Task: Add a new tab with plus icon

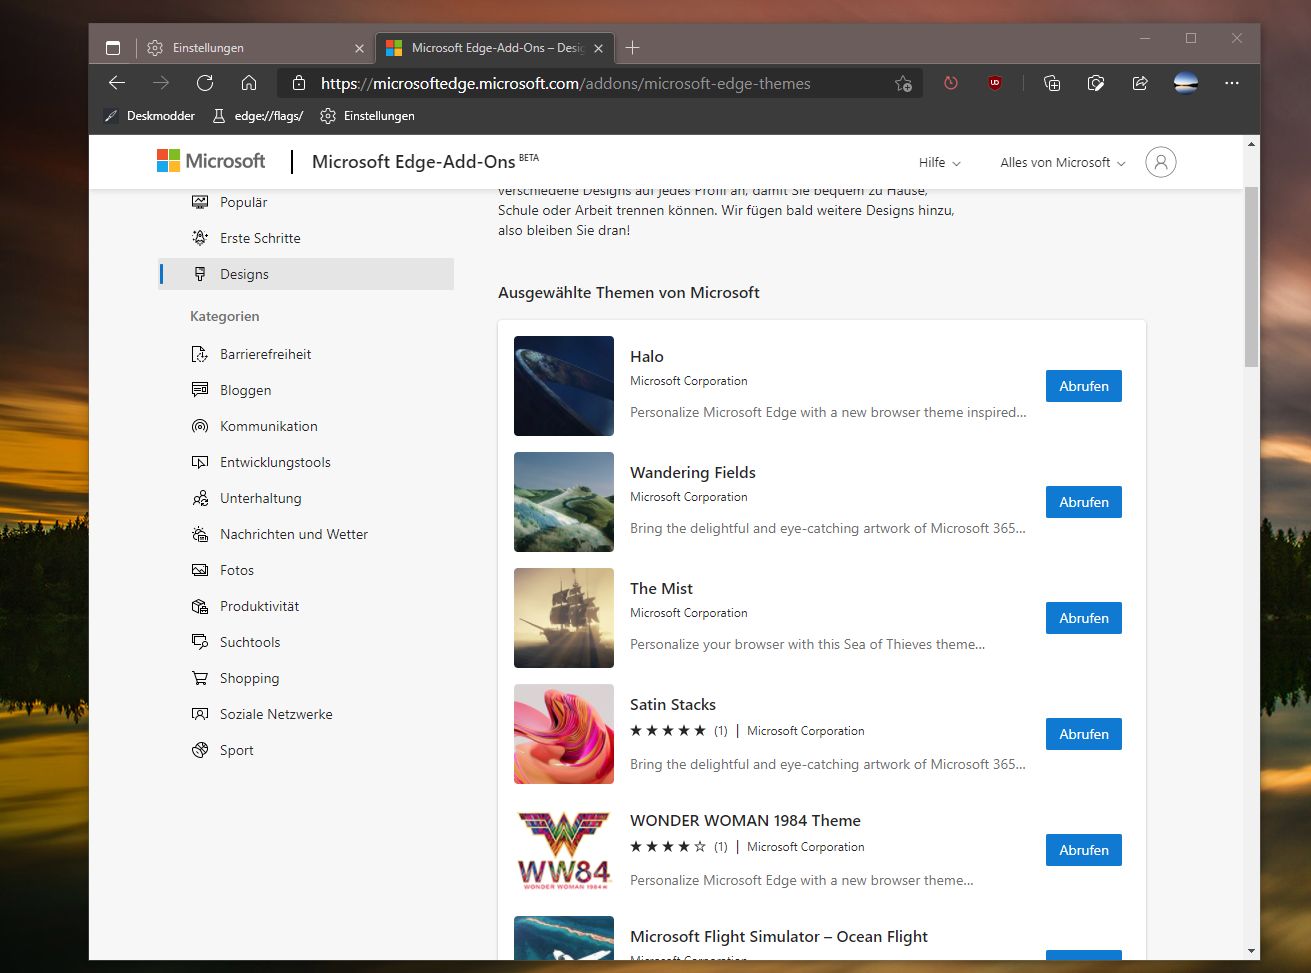Action: tap(632, 47)
